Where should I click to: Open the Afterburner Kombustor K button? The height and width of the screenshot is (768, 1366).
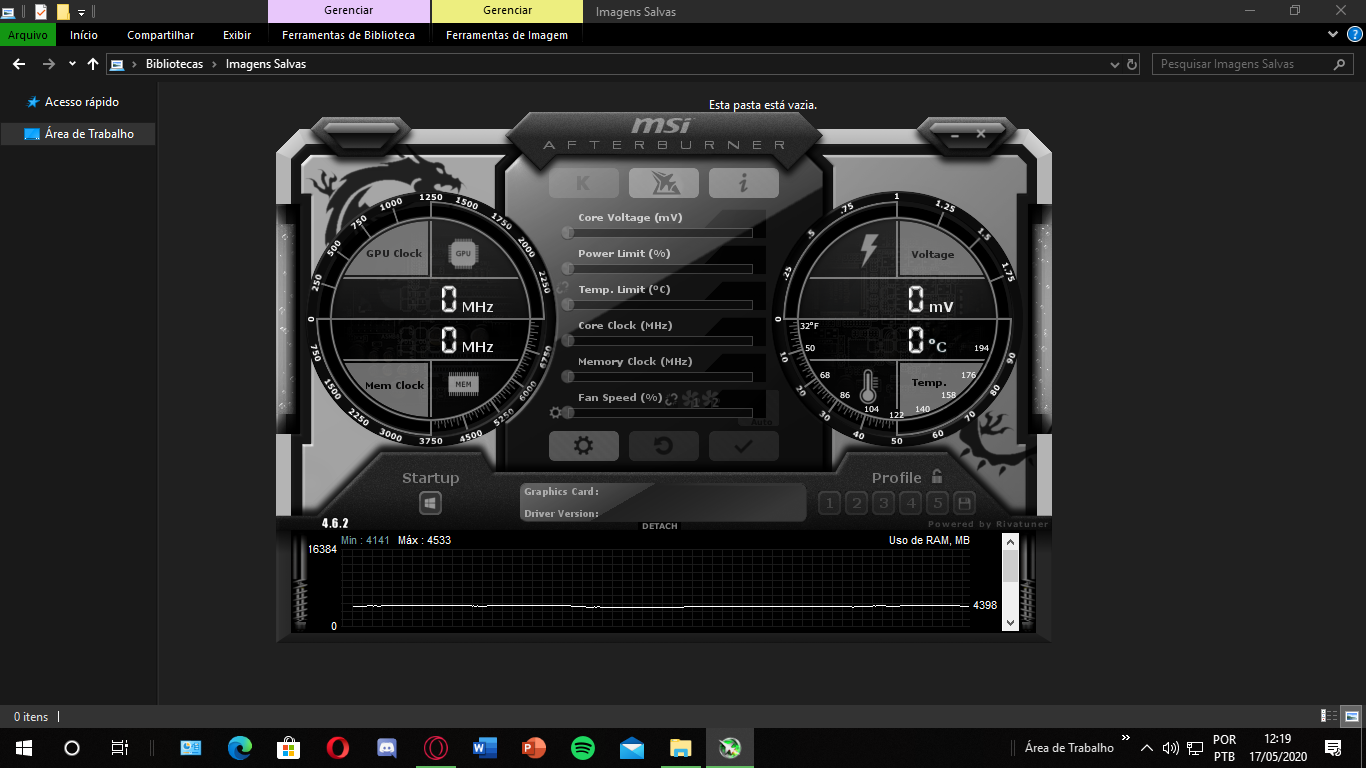click(x=583, y=183)
